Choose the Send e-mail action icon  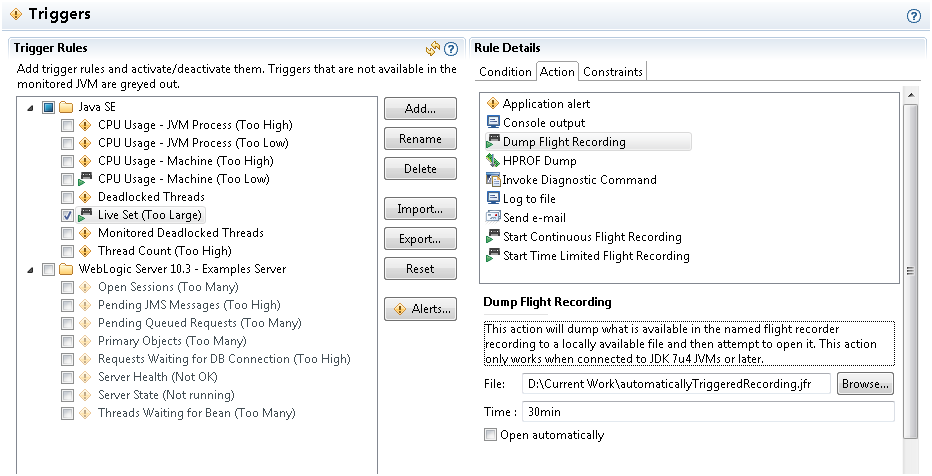(492, 218)
